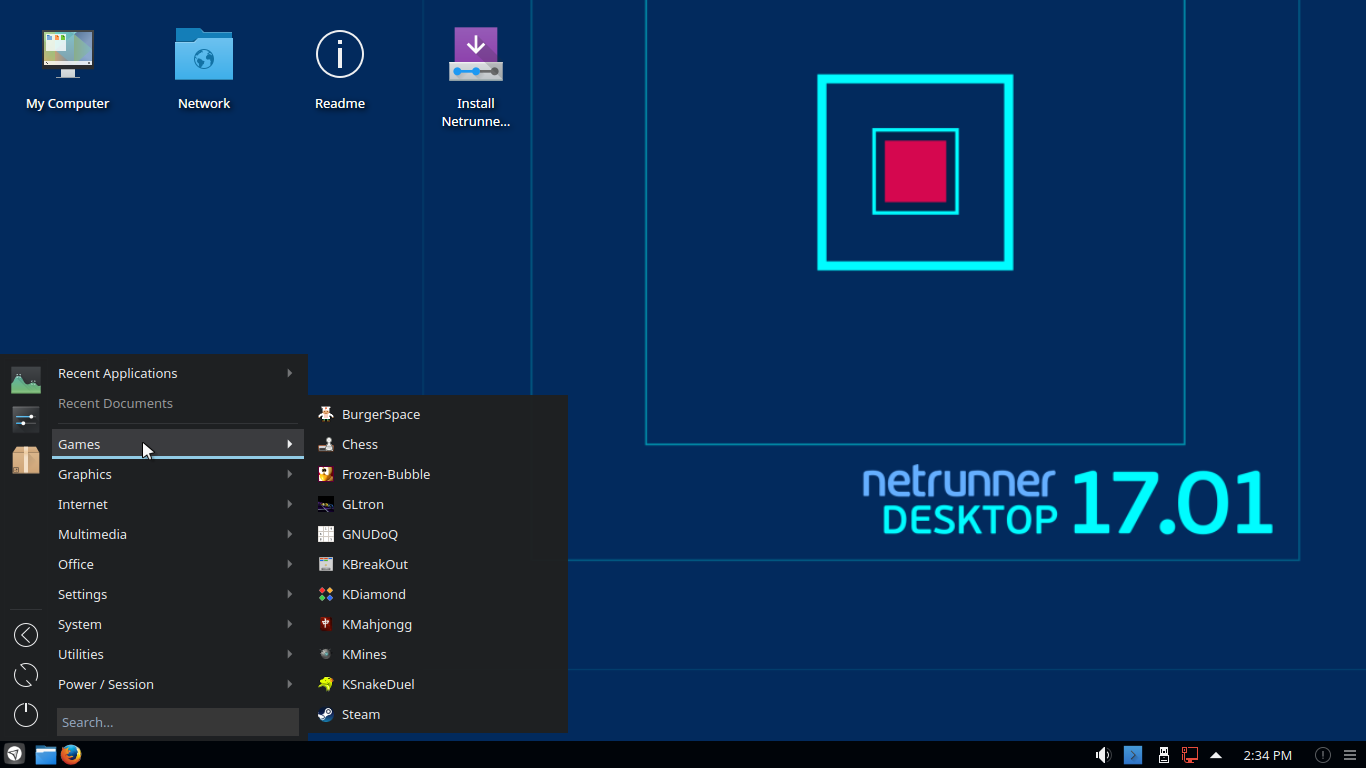Click the sliders settings icon in launcher sidebar
The width and height of the screenshot is (1366, 768).
25,419
